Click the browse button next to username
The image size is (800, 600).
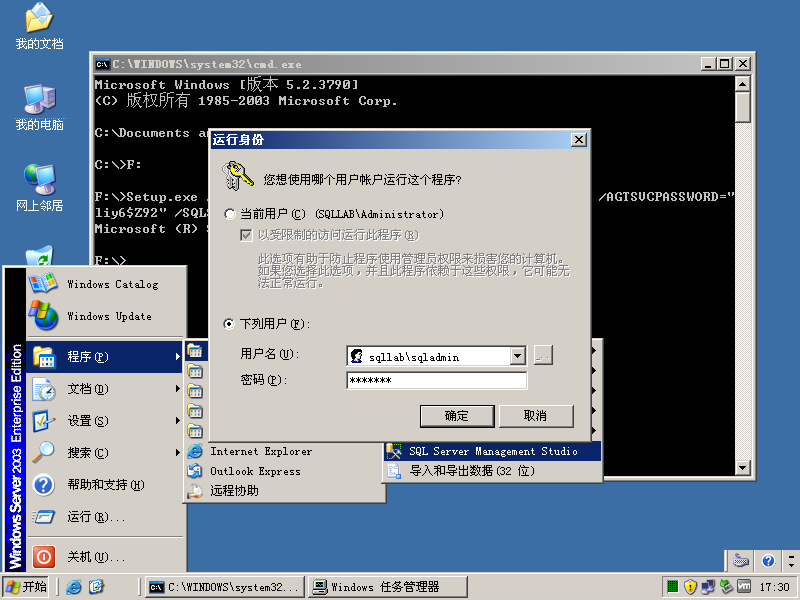(543, 356)
